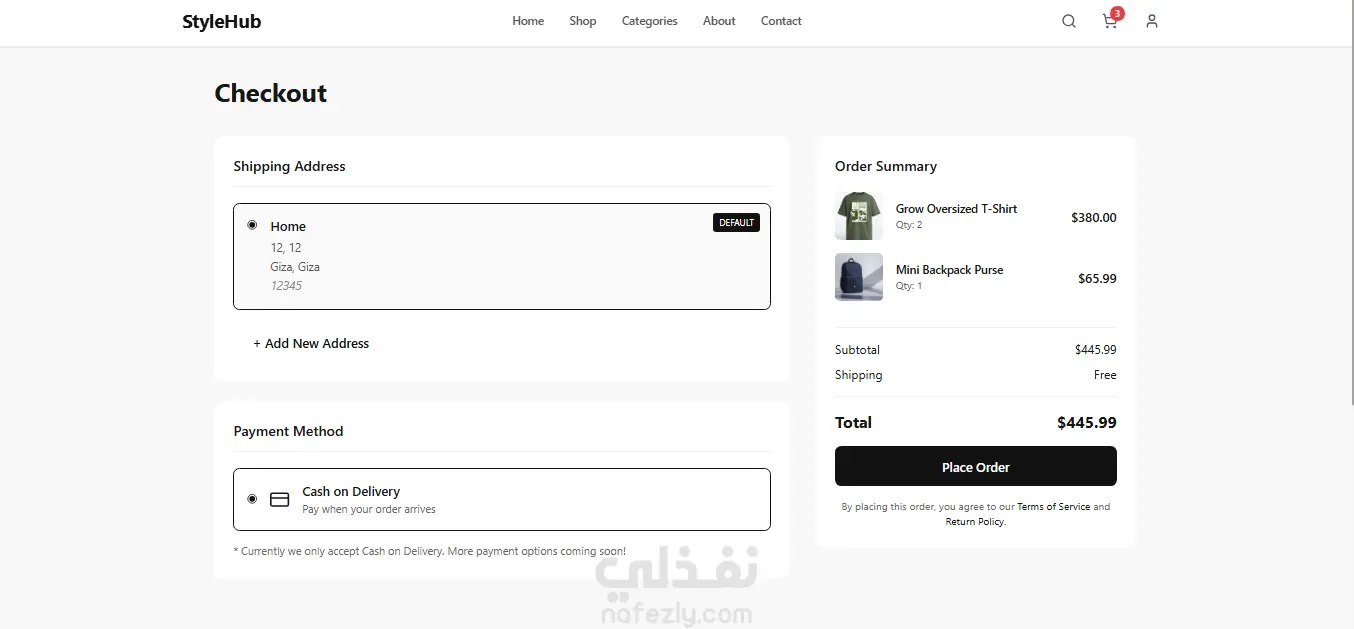Click the credit card icon beside Cash on Delivery
Screen dimensions: 1354x629
coord(280,499)
